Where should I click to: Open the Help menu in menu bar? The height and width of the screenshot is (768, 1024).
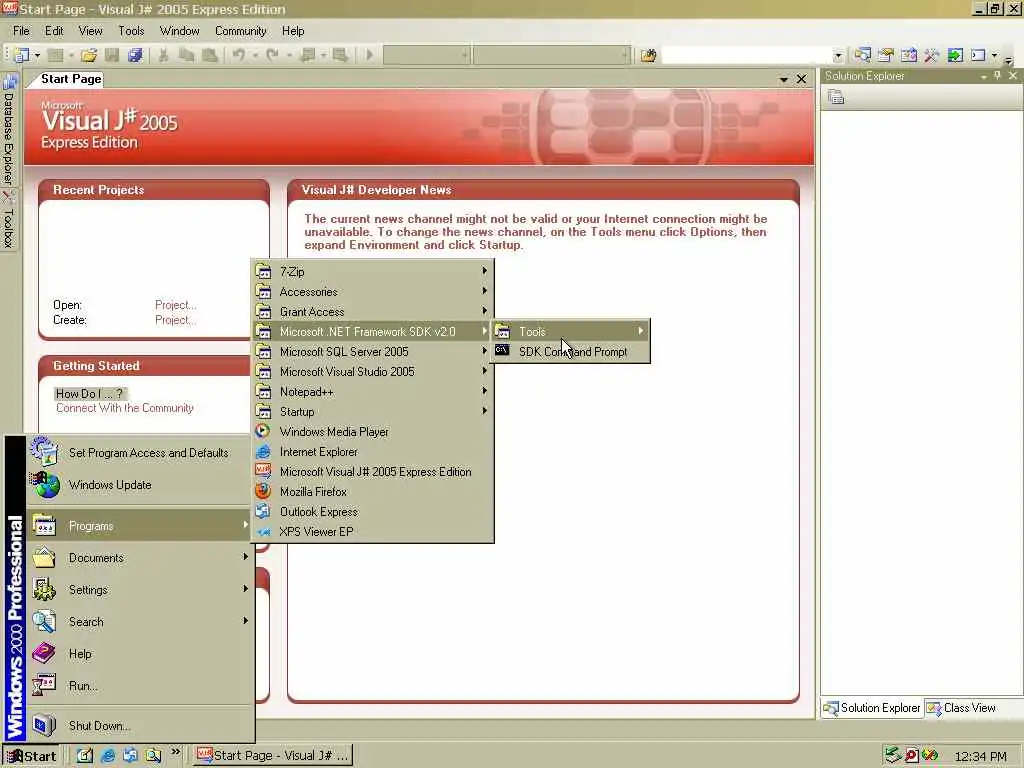[293, 31]
